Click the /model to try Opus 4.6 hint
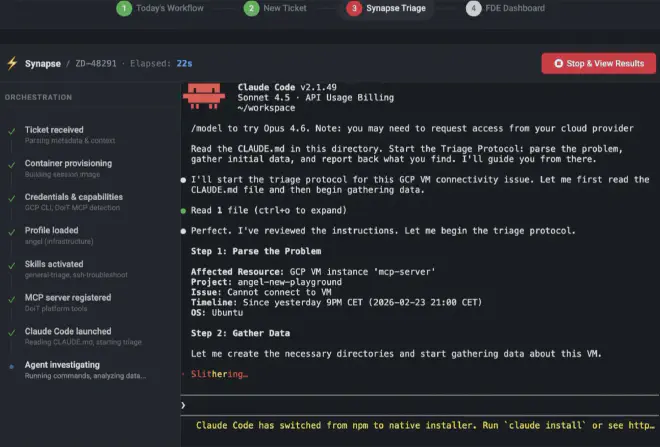Image resolution: width=660 pixels, height=447 pixels. (412, 128)
